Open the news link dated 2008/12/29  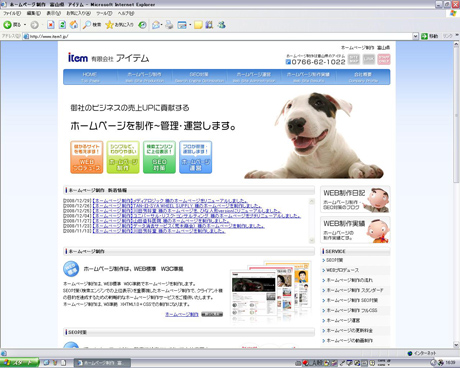170,201
